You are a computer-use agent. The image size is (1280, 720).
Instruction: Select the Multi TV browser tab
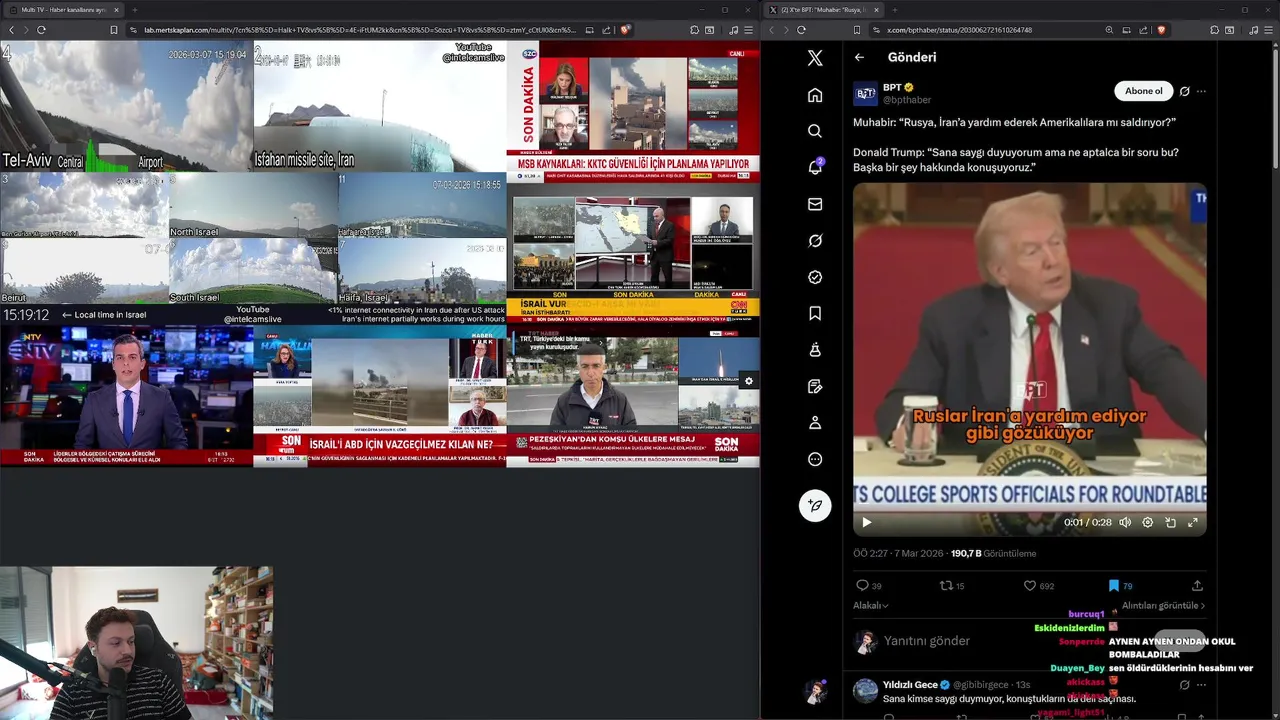(x=63, y=10)
